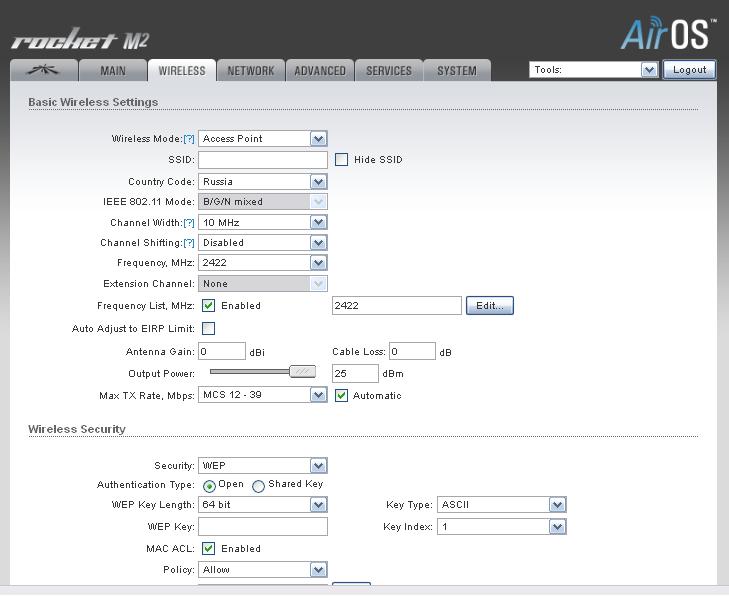Open the Ubiquiti logo tab

(x=44, y=70)
